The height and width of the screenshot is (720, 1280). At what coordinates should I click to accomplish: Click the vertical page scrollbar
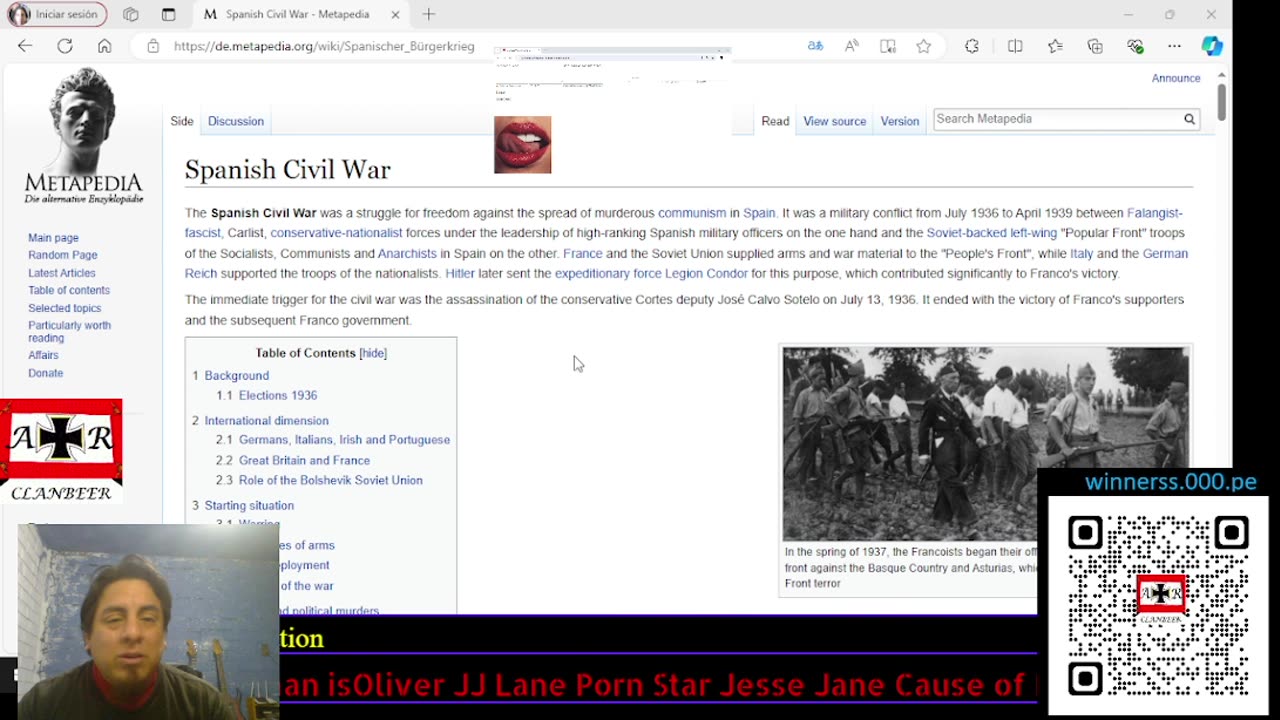coord(1222,101)
